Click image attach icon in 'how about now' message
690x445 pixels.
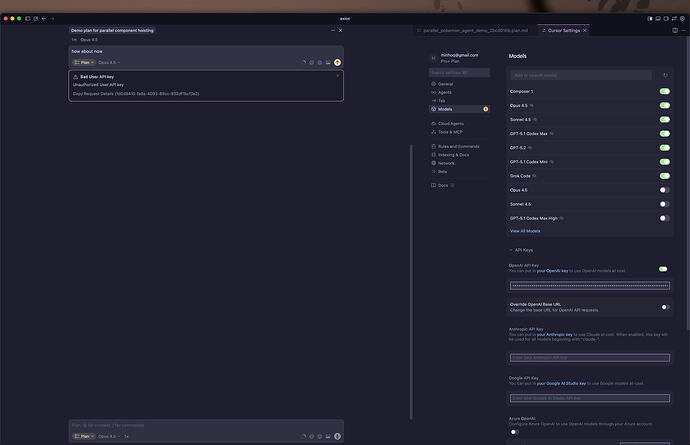(328, 63)
